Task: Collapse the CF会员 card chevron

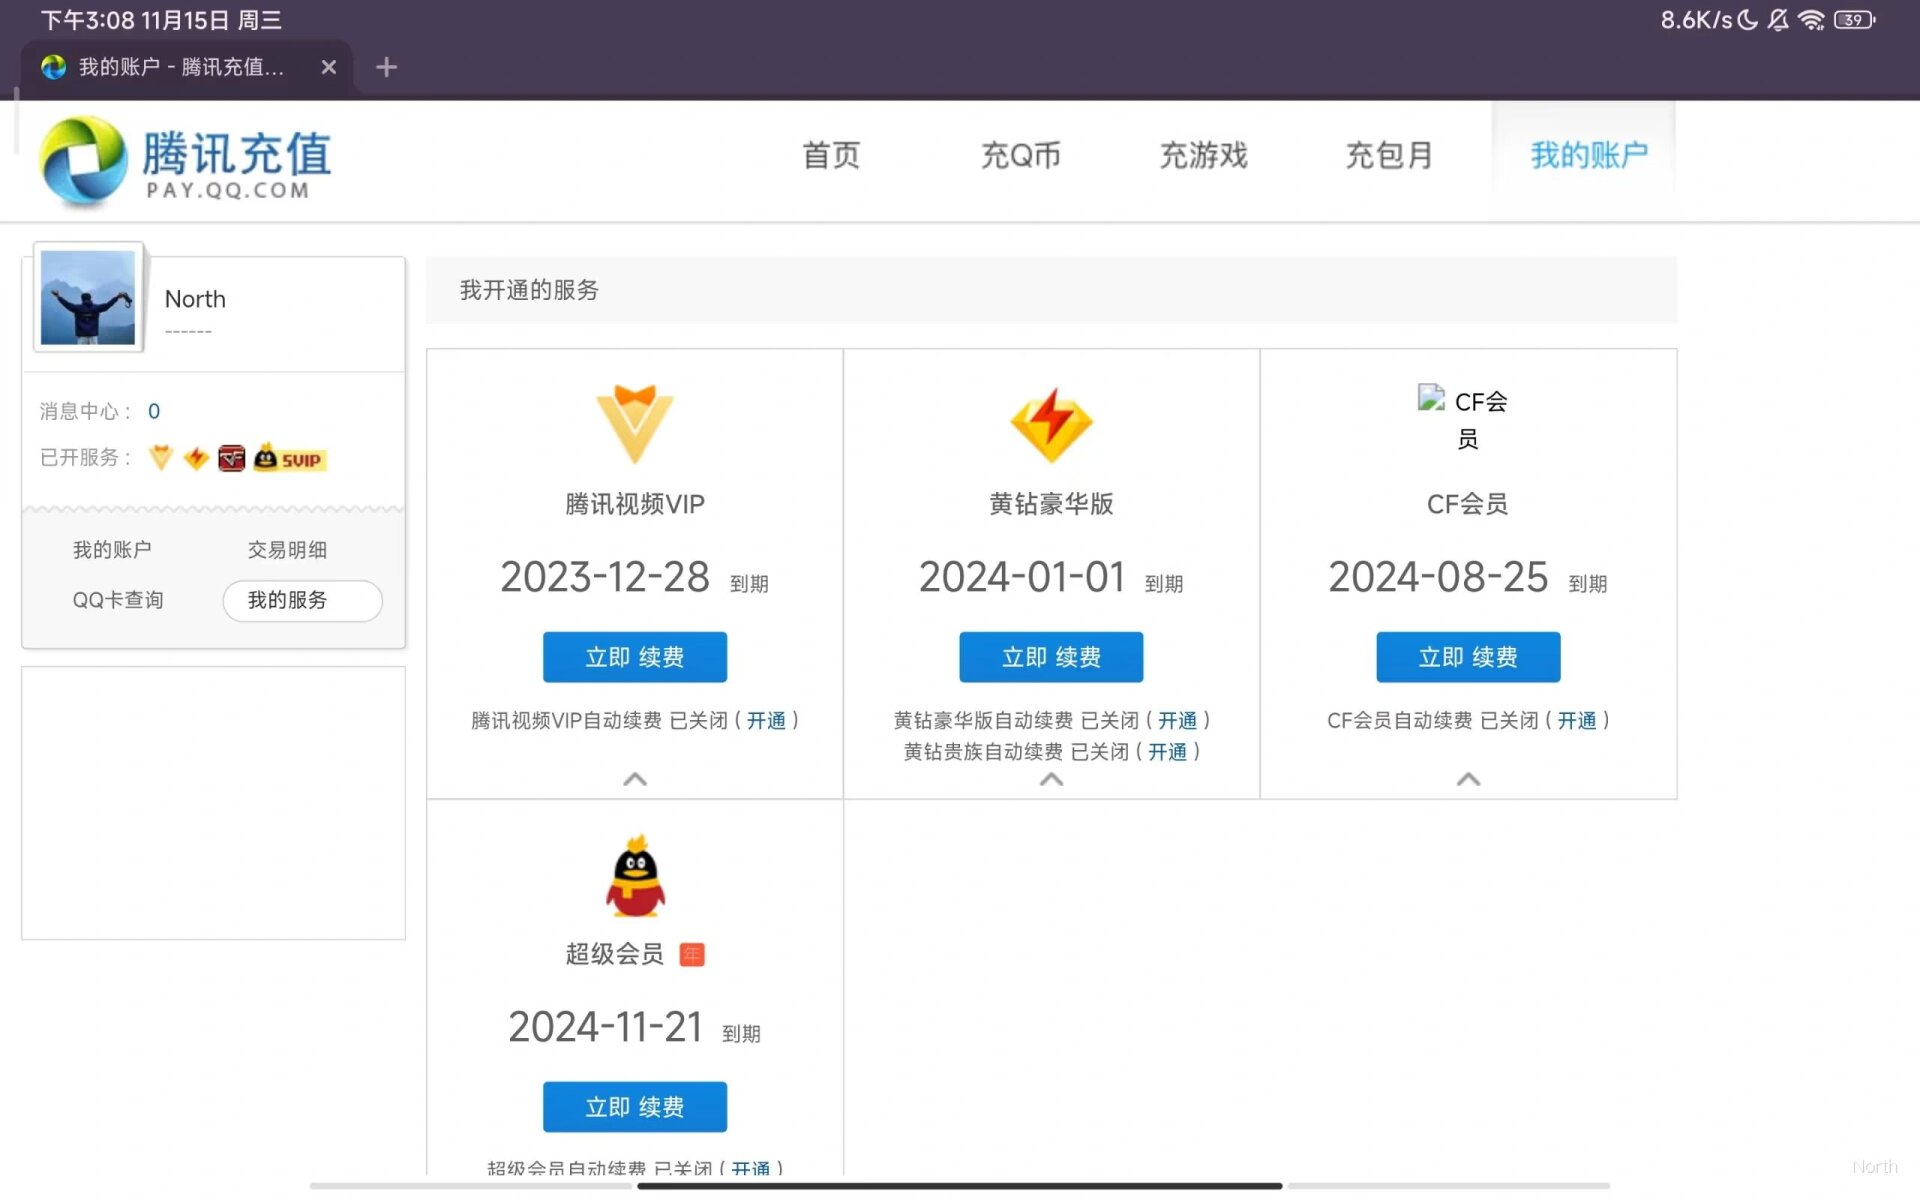Action: (1468, 779)
